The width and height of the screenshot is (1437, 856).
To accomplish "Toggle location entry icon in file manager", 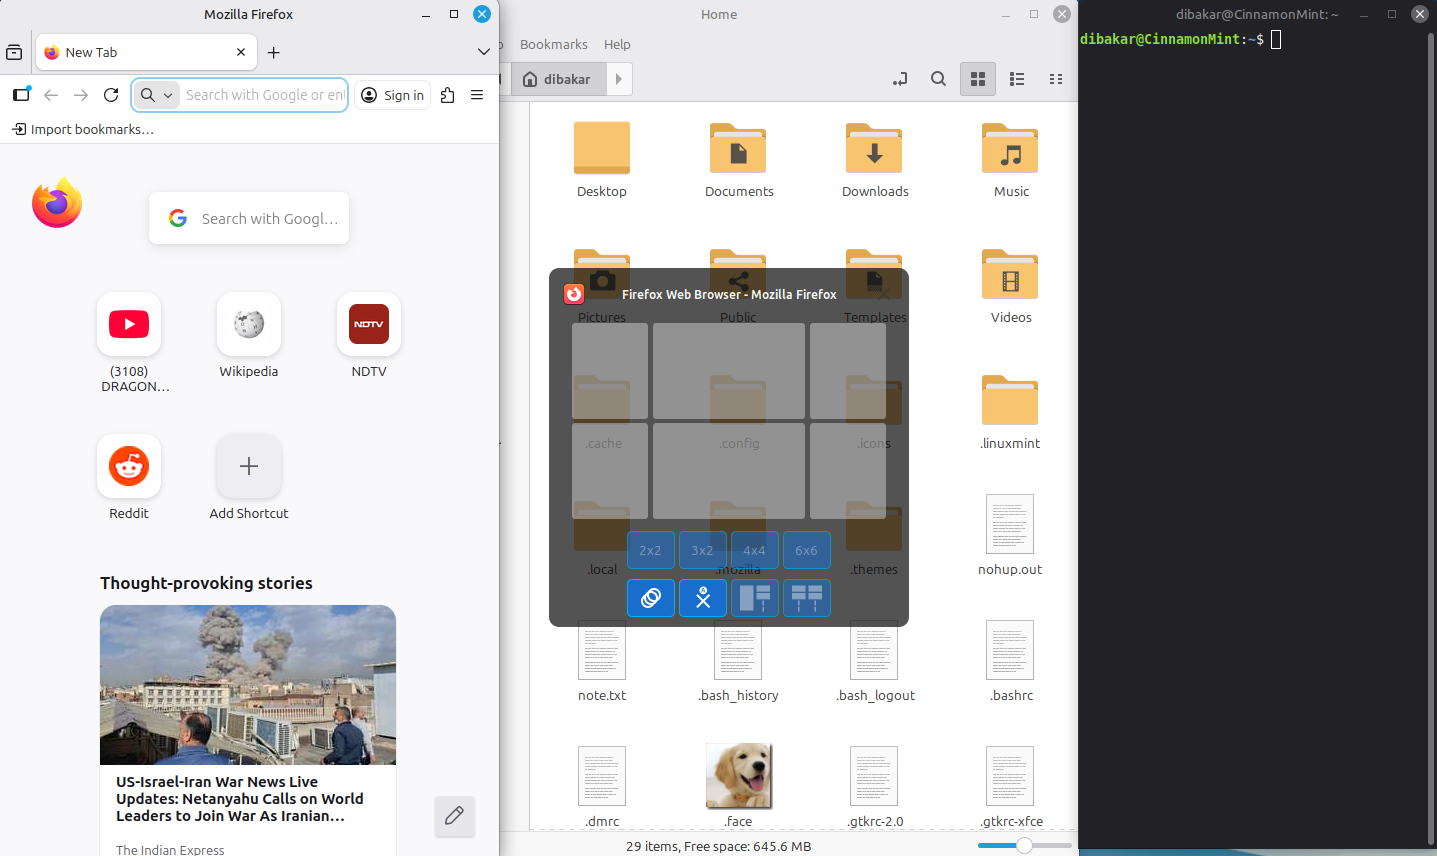I will coord(900,79).
